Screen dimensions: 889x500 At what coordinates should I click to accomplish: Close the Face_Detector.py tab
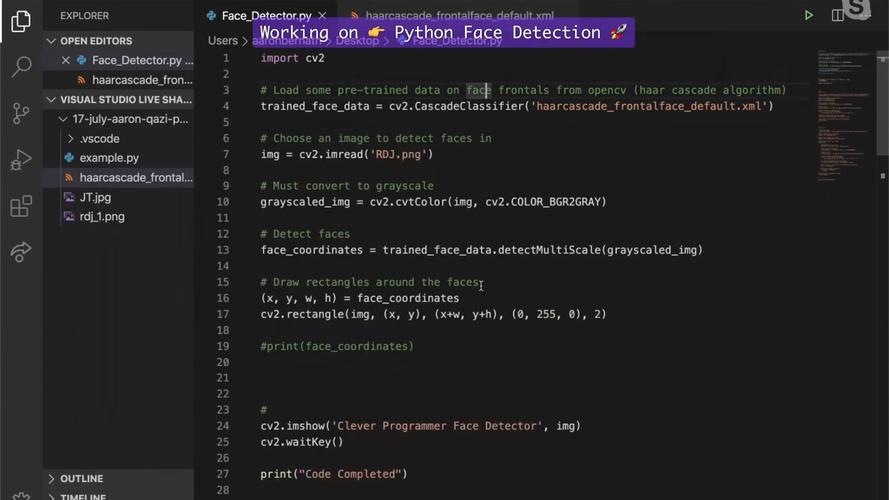click(x=322, y=15)
